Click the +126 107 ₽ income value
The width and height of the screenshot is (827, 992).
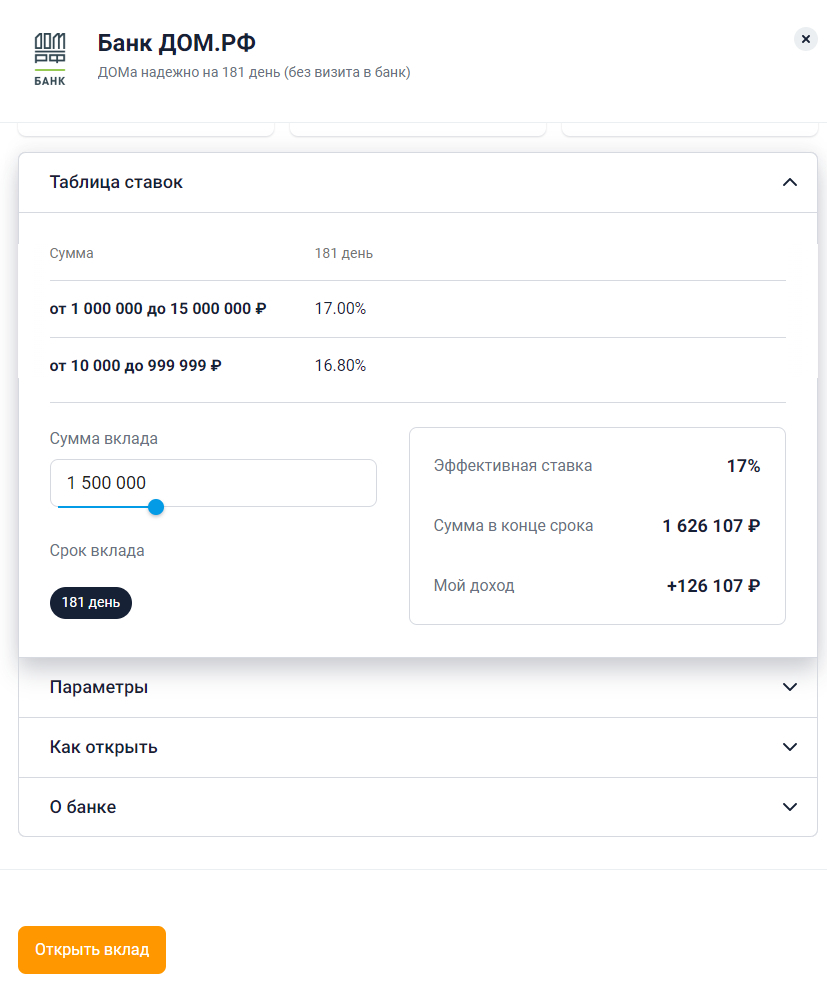[713, 586]
